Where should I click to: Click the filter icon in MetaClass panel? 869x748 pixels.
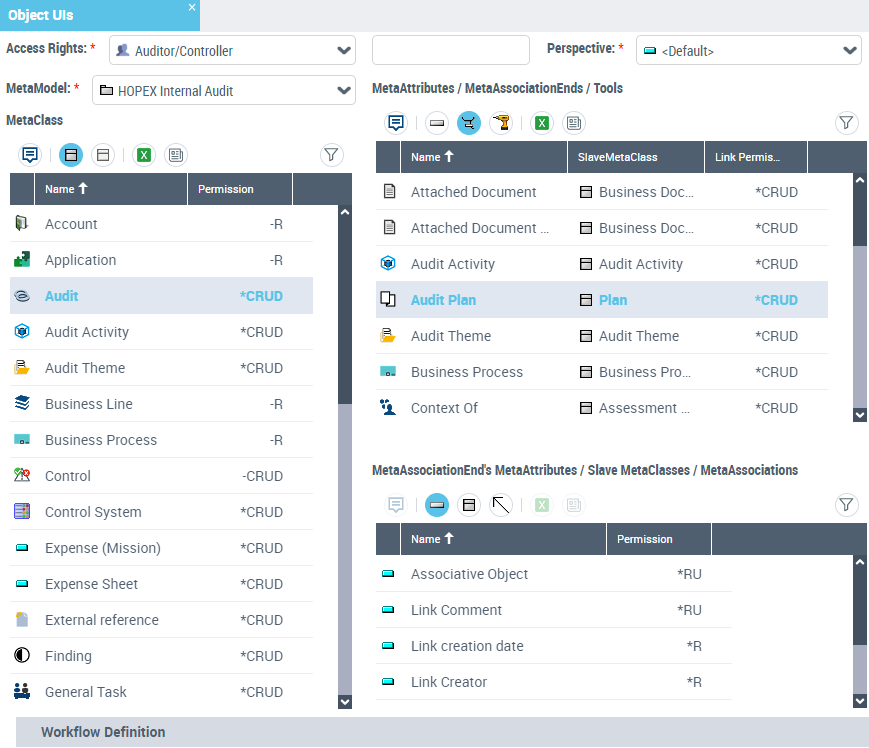[x=331, y=155]
